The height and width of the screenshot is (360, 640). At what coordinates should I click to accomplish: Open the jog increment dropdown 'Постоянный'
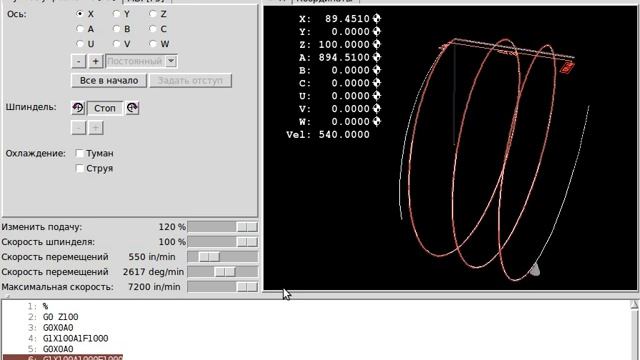(141, 61)
